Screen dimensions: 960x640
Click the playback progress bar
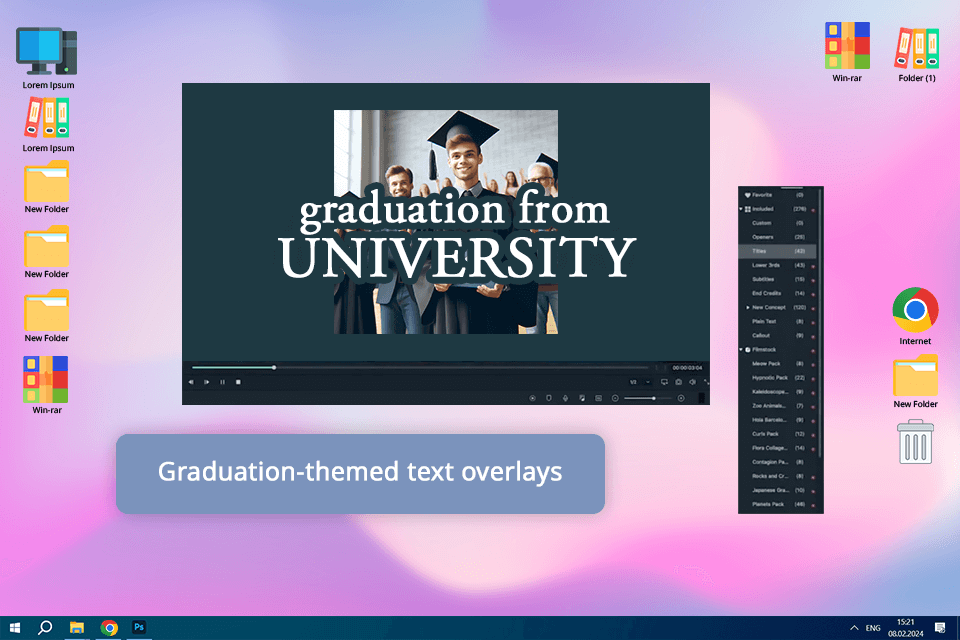point(420,367)
